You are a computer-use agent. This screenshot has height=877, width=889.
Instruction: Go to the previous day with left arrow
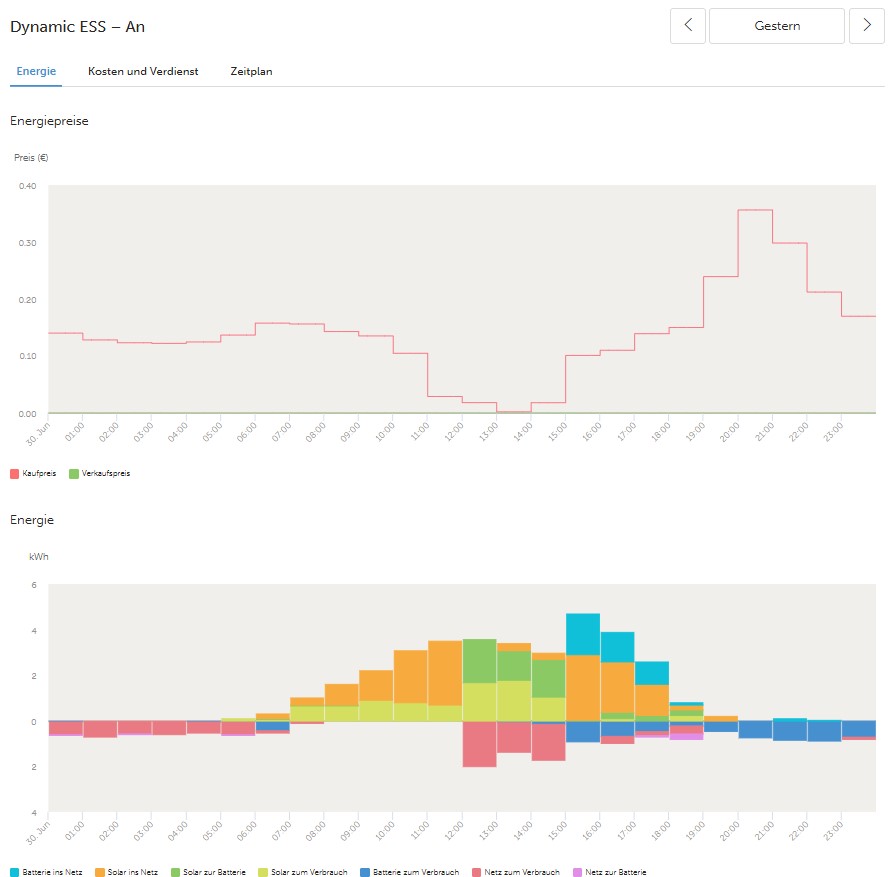coord(688,26)
